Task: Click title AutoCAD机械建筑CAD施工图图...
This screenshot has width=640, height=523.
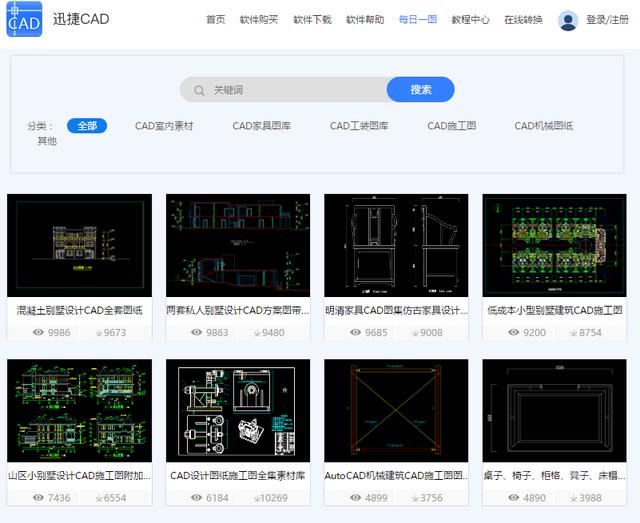Action: click(396, 476)
